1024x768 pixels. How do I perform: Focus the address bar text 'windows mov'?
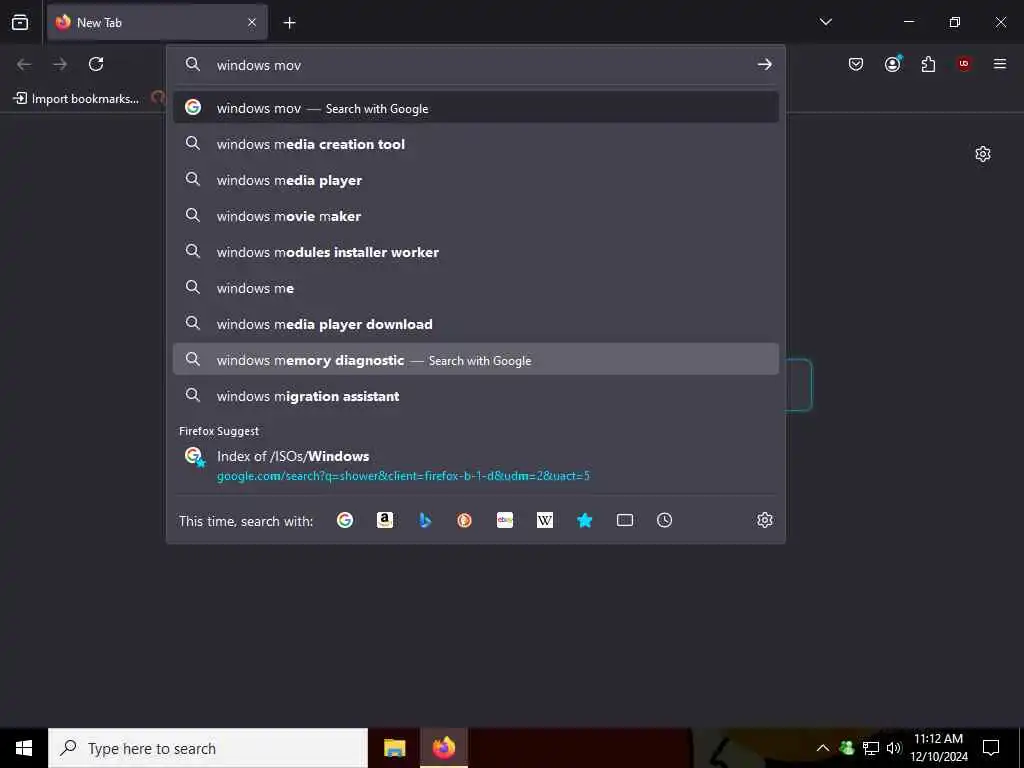tap(259, 65)
